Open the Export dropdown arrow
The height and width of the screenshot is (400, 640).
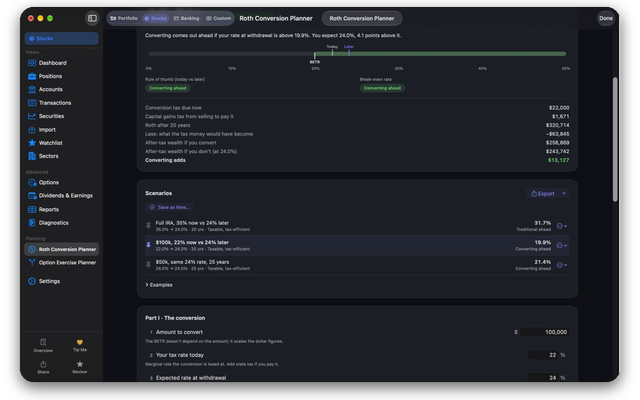point(564,193)
